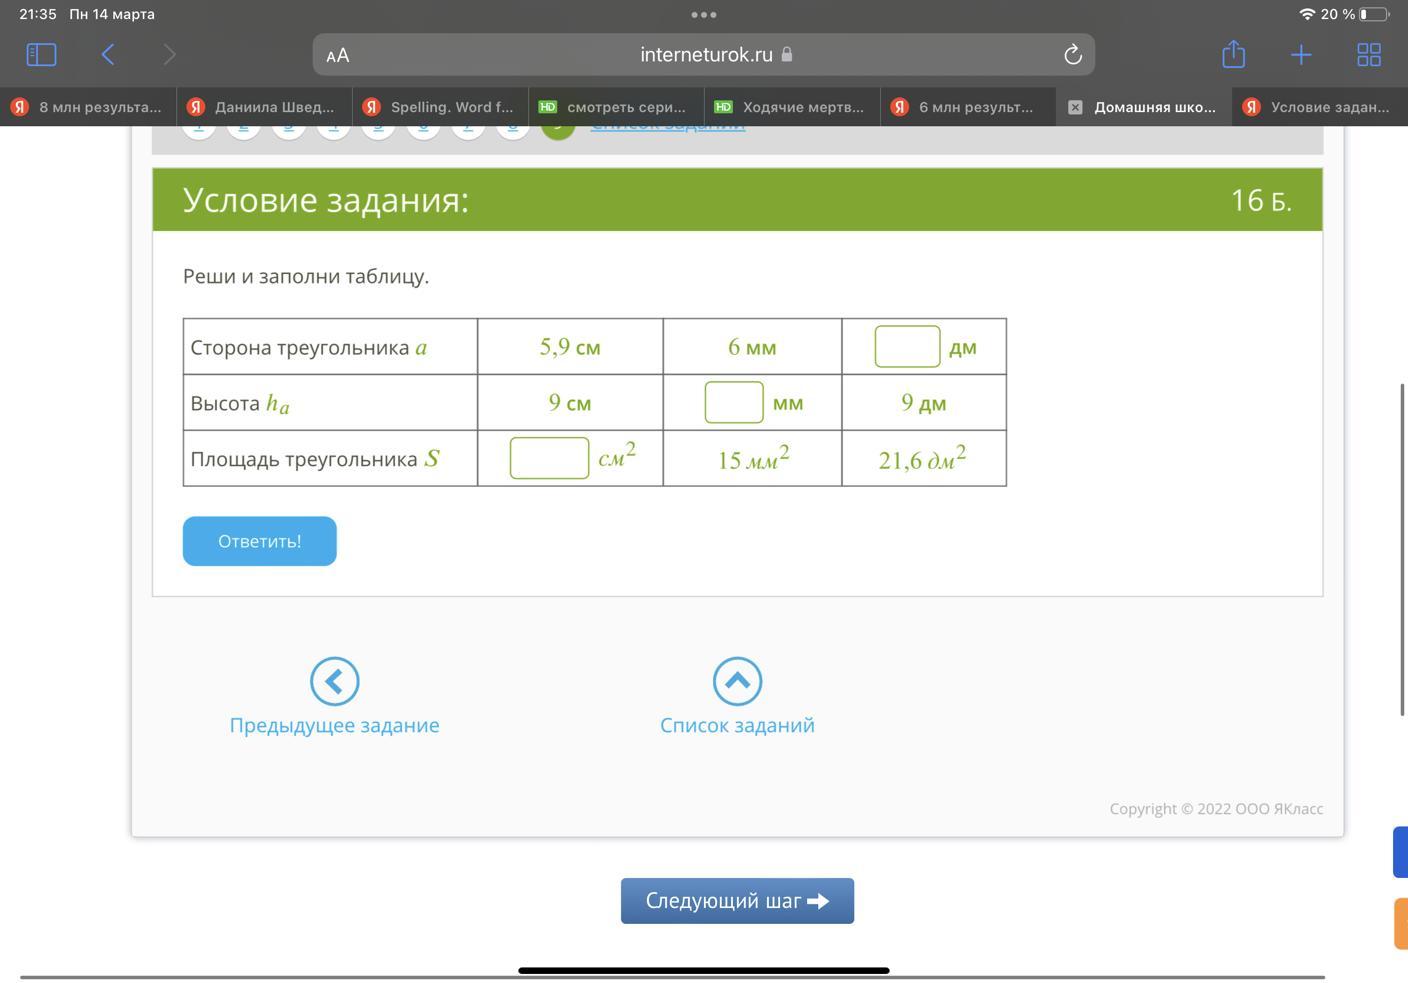Click the Список заданий up-arrow icon

pos(737,681)
